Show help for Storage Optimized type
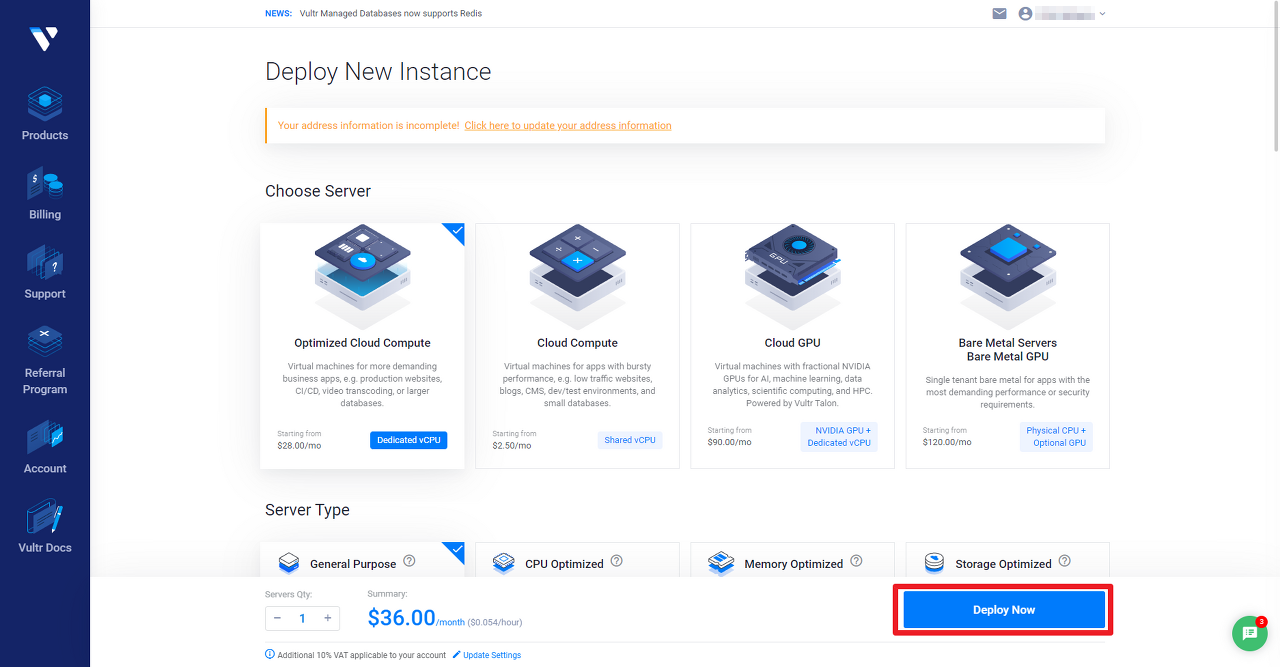This screenshot has width=1280, height=667. (x=1065, y=561)
